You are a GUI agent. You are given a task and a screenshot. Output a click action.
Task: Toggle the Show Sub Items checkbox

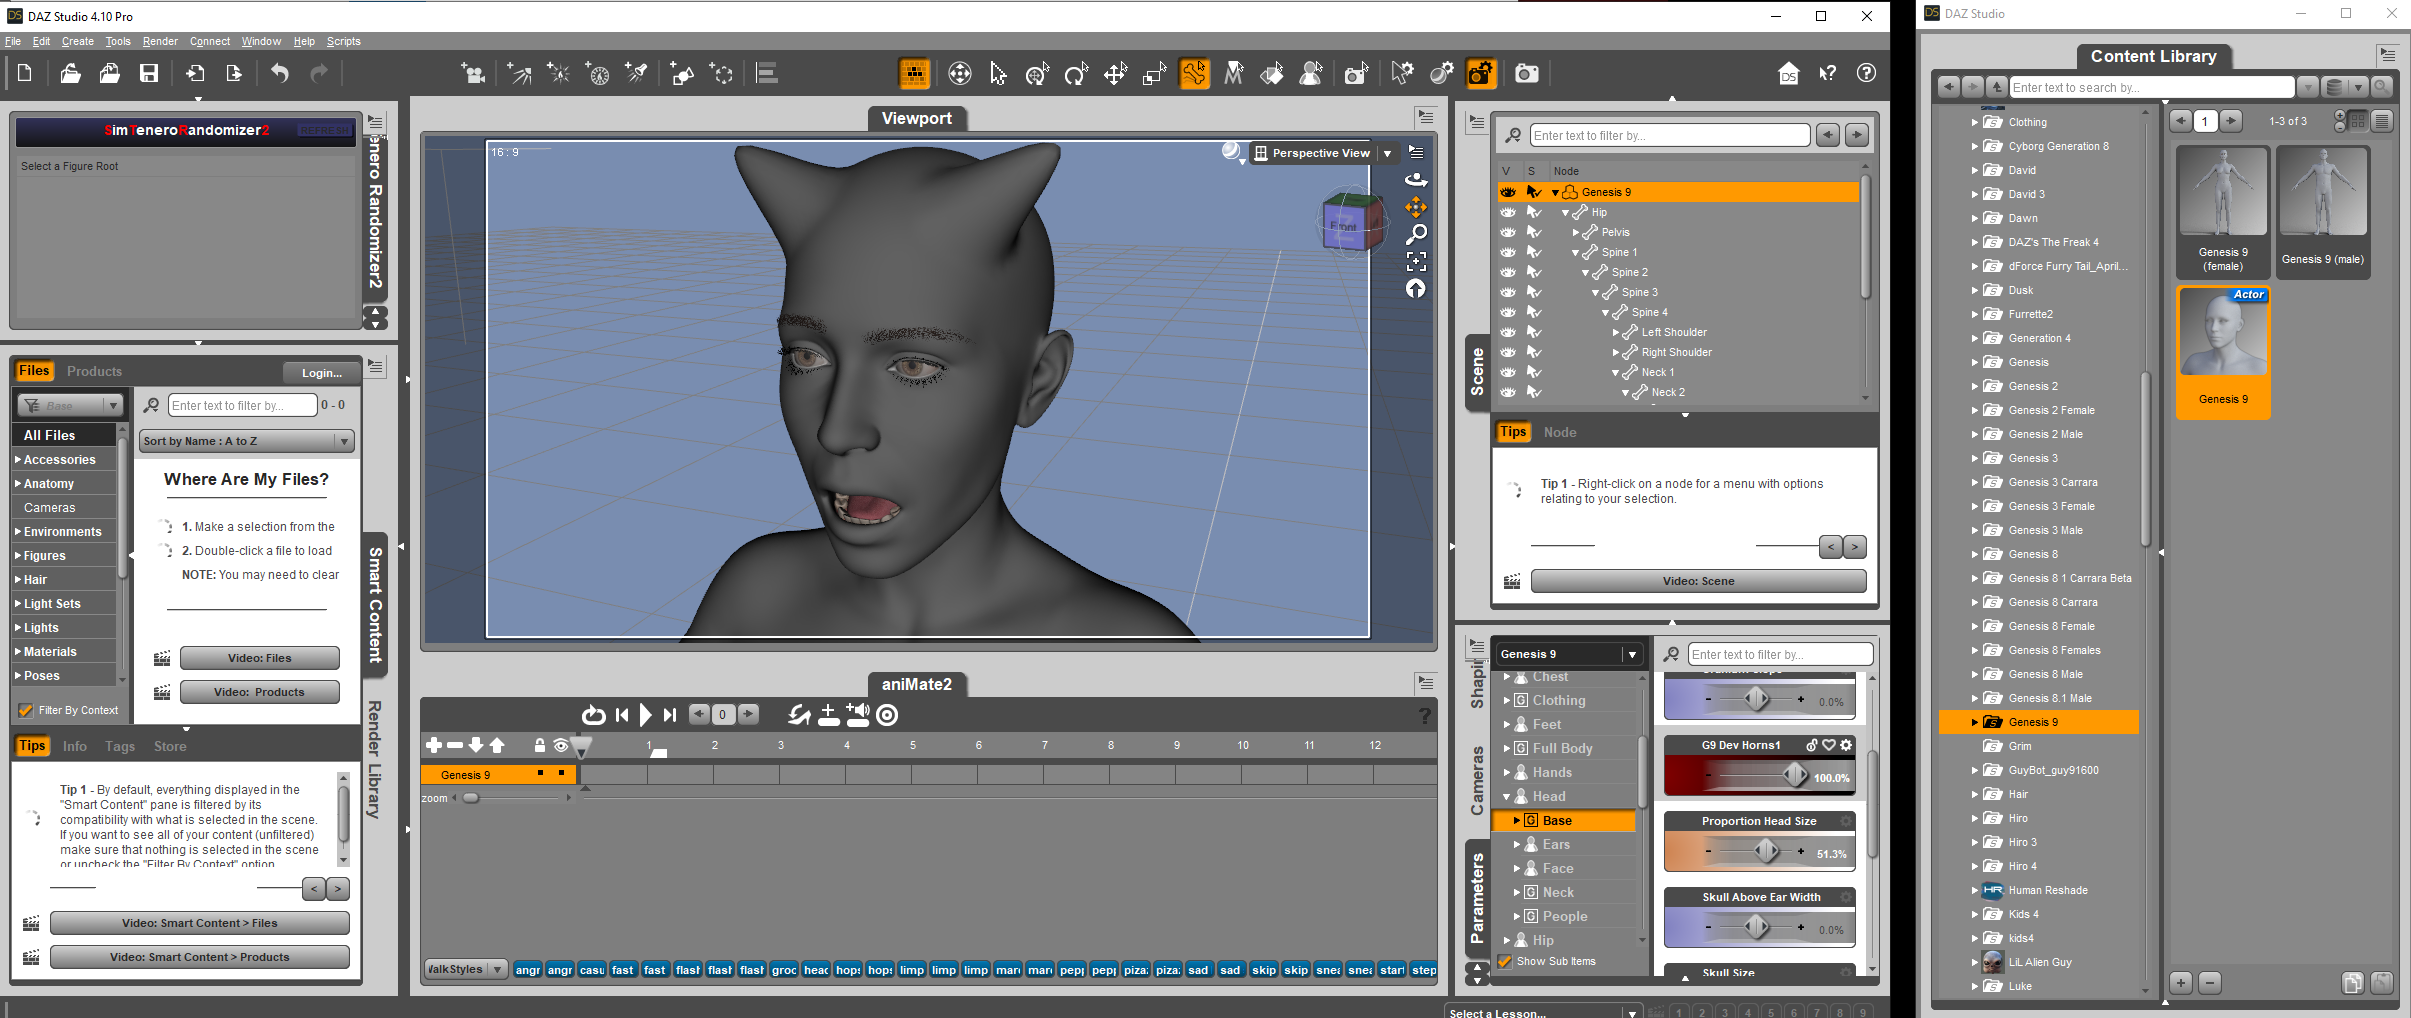point(1505,961)
